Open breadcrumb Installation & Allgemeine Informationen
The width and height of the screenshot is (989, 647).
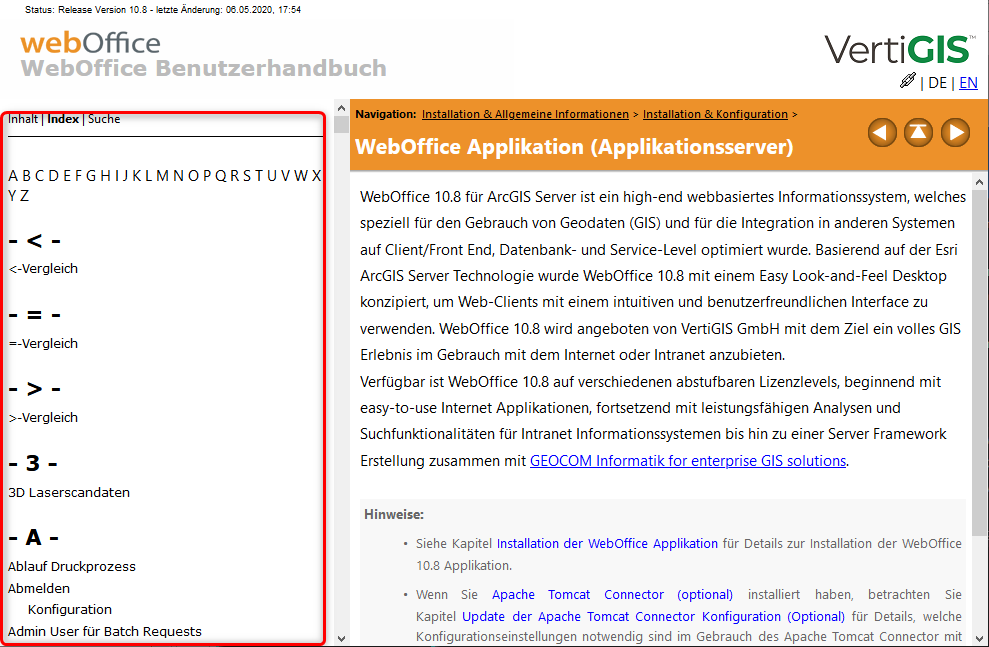(x=525, y=113)
